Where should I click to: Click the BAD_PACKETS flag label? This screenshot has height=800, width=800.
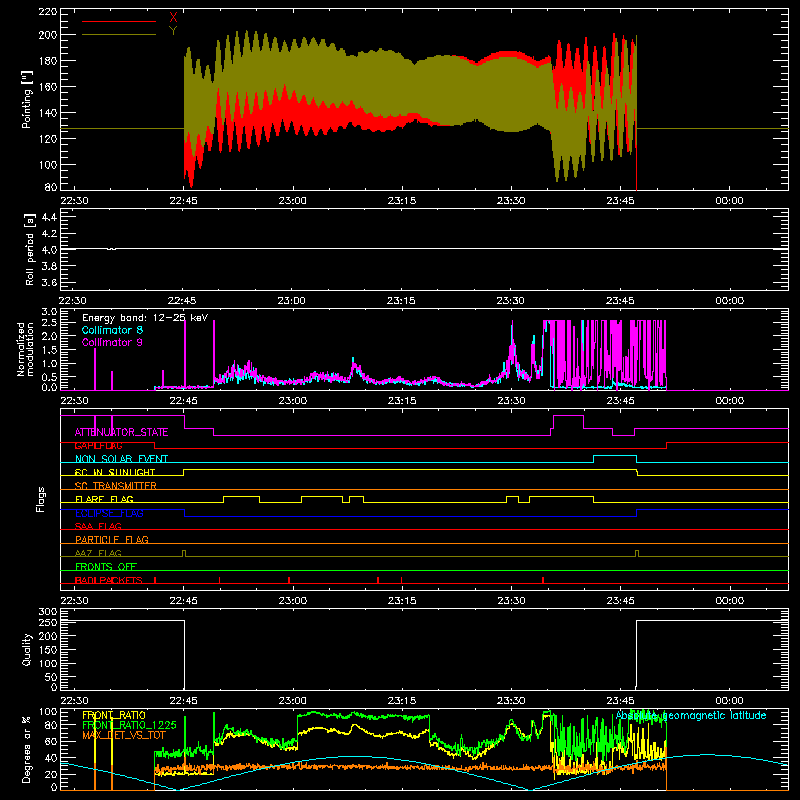(108, 580)
